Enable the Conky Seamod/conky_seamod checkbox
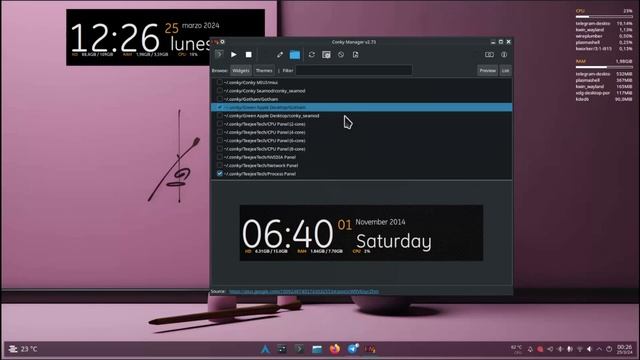The height and width of the screenshot is (360, 640). (220, 91)
